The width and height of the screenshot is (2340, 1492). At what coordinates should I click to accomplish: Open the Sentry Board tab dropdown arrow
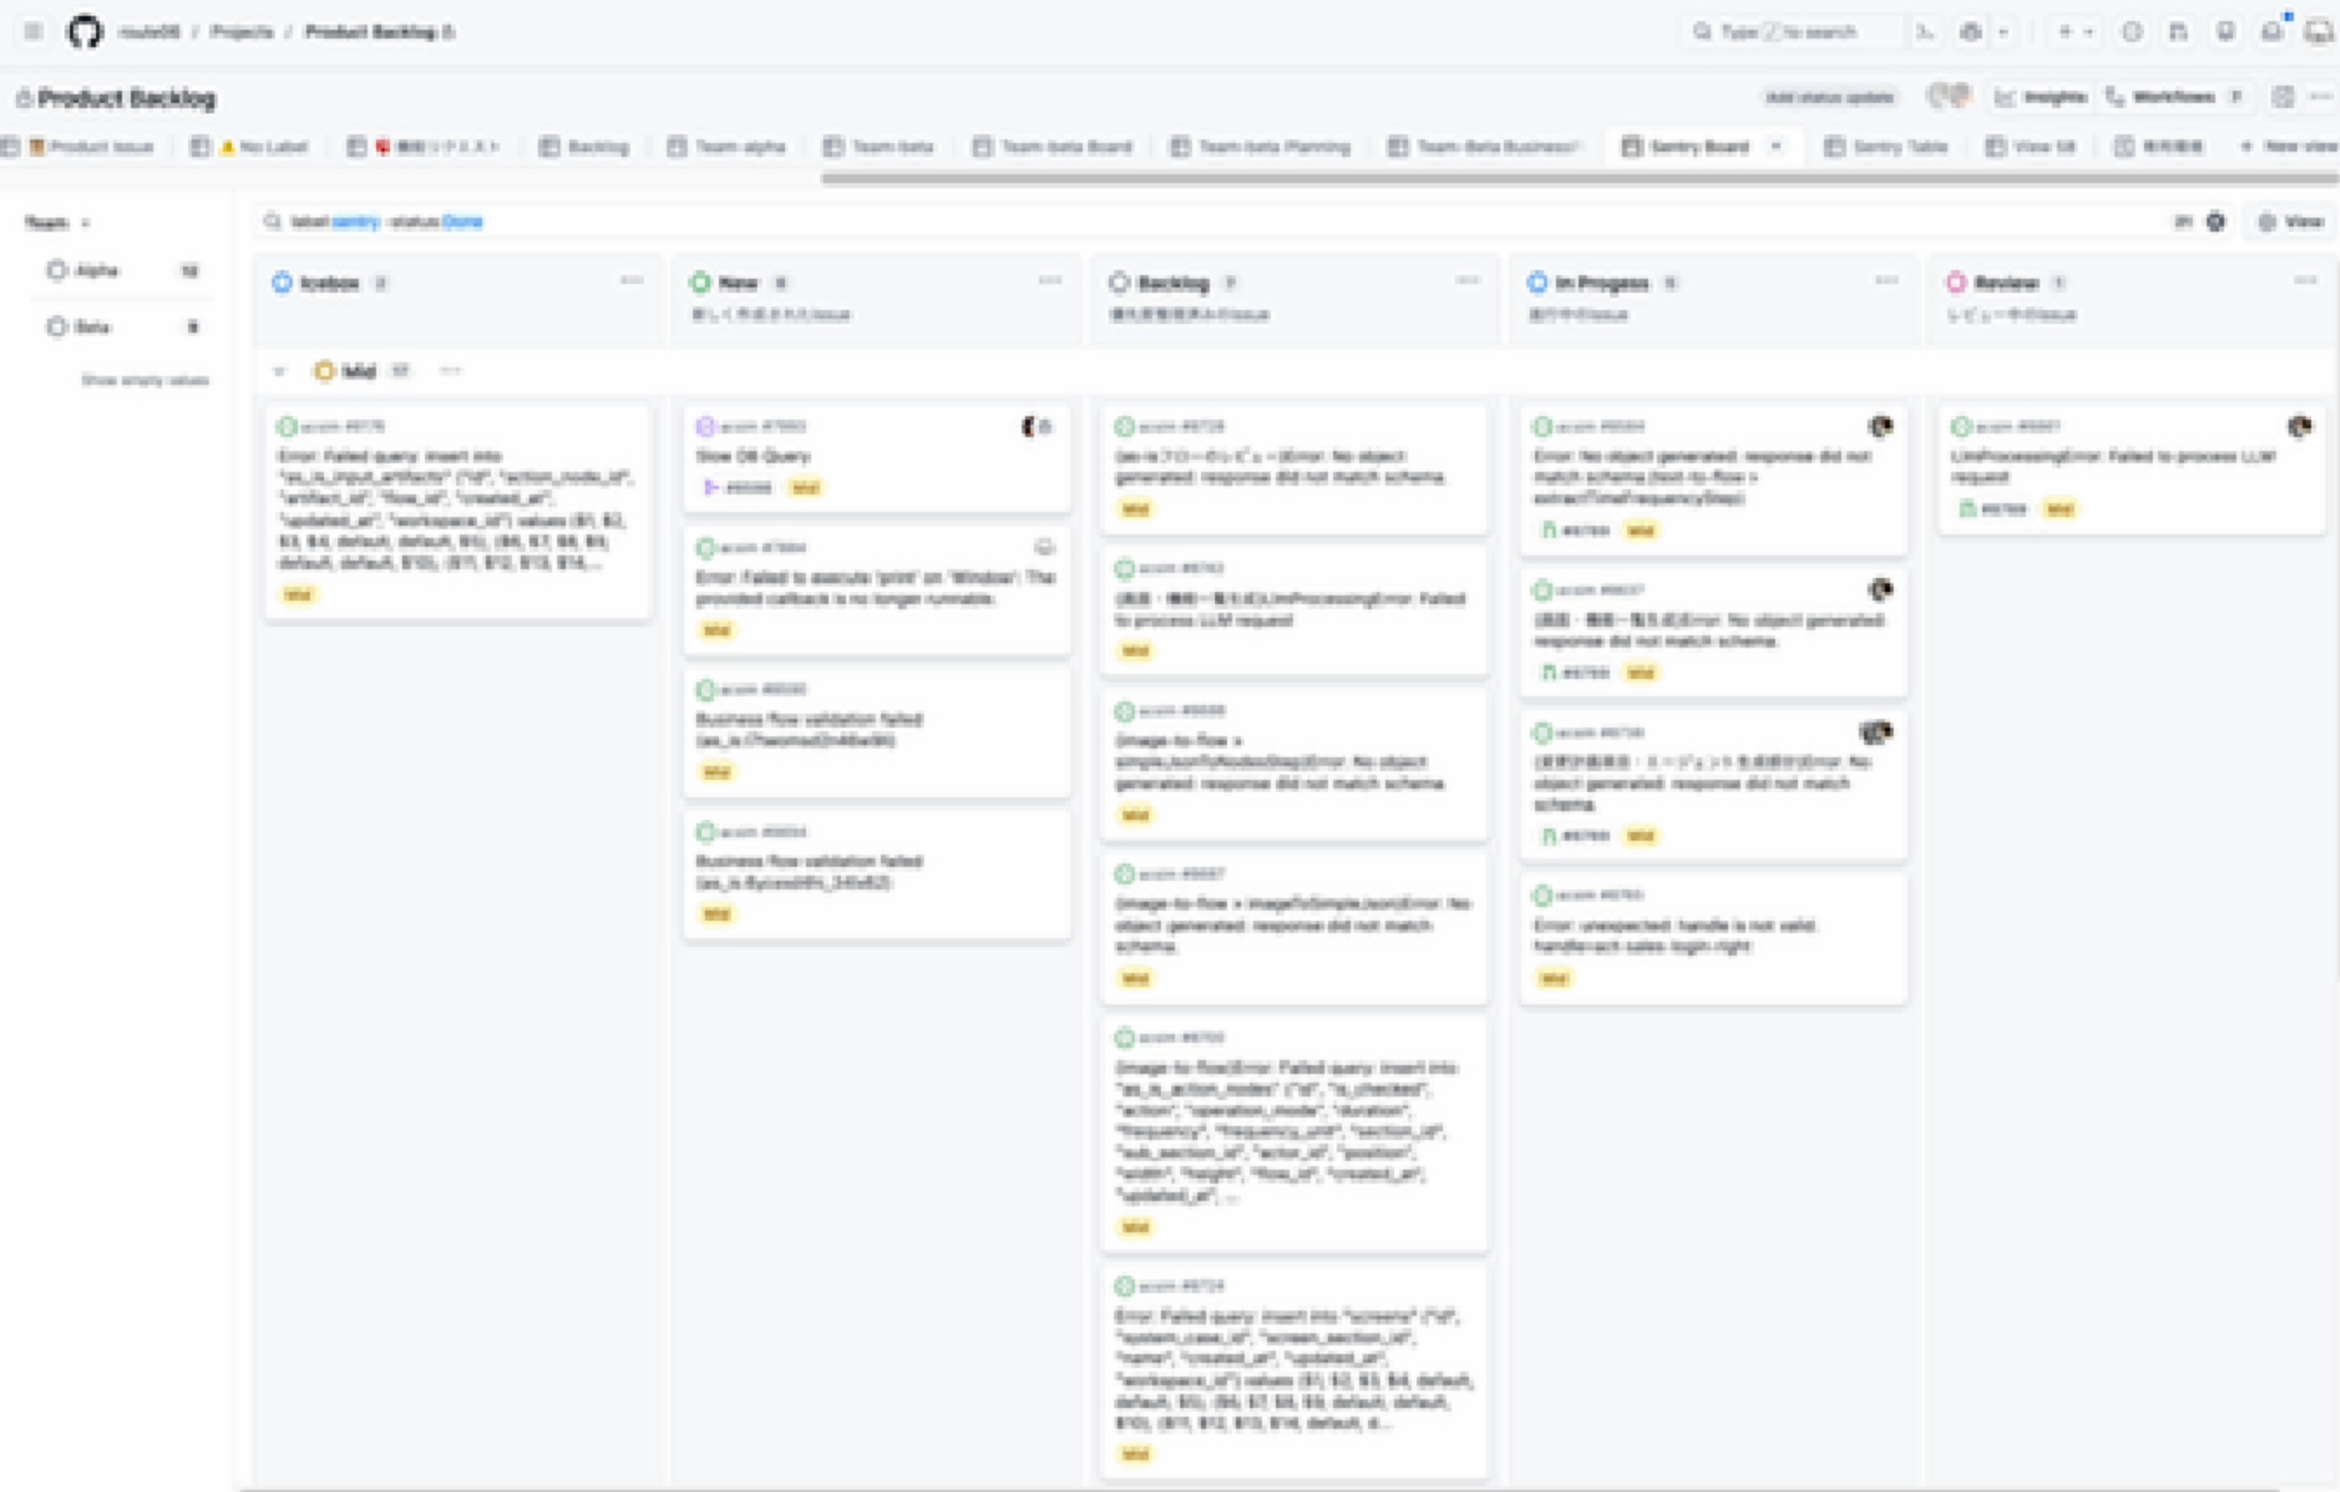coord(1776,146)
